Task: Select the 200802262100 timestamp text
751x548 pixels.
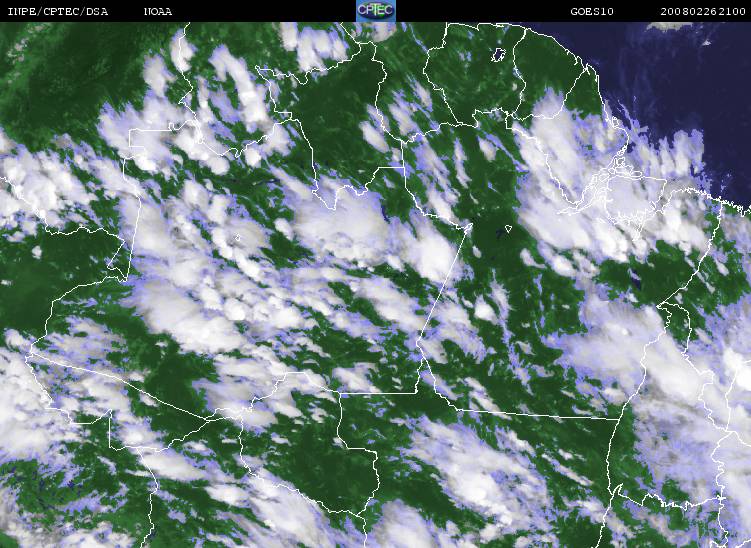Action: coord(703,11)
